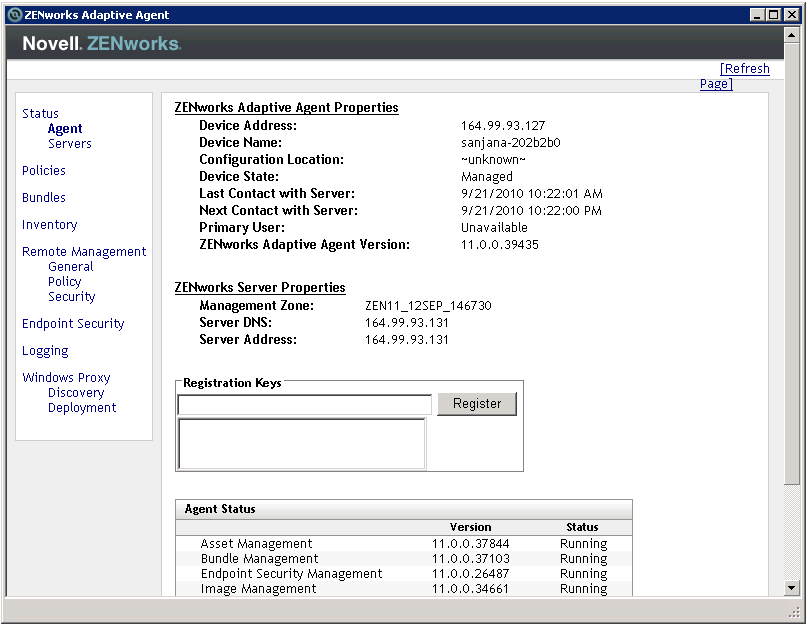This screenshot has height=626, width=808.
Task: Go to the Policies page
Action: (44, 170)
